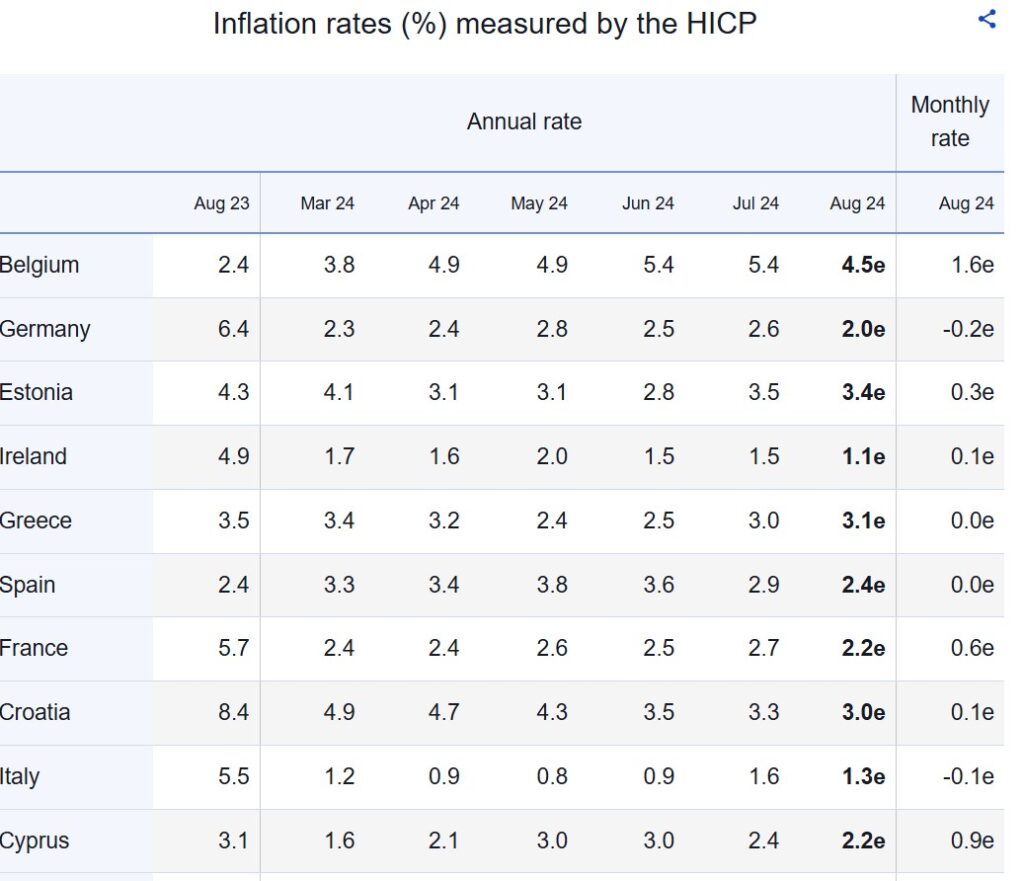Screen dimensions: 1024x881
Task: Click Italy's monthly rate -0.1e
Action: 968,777
